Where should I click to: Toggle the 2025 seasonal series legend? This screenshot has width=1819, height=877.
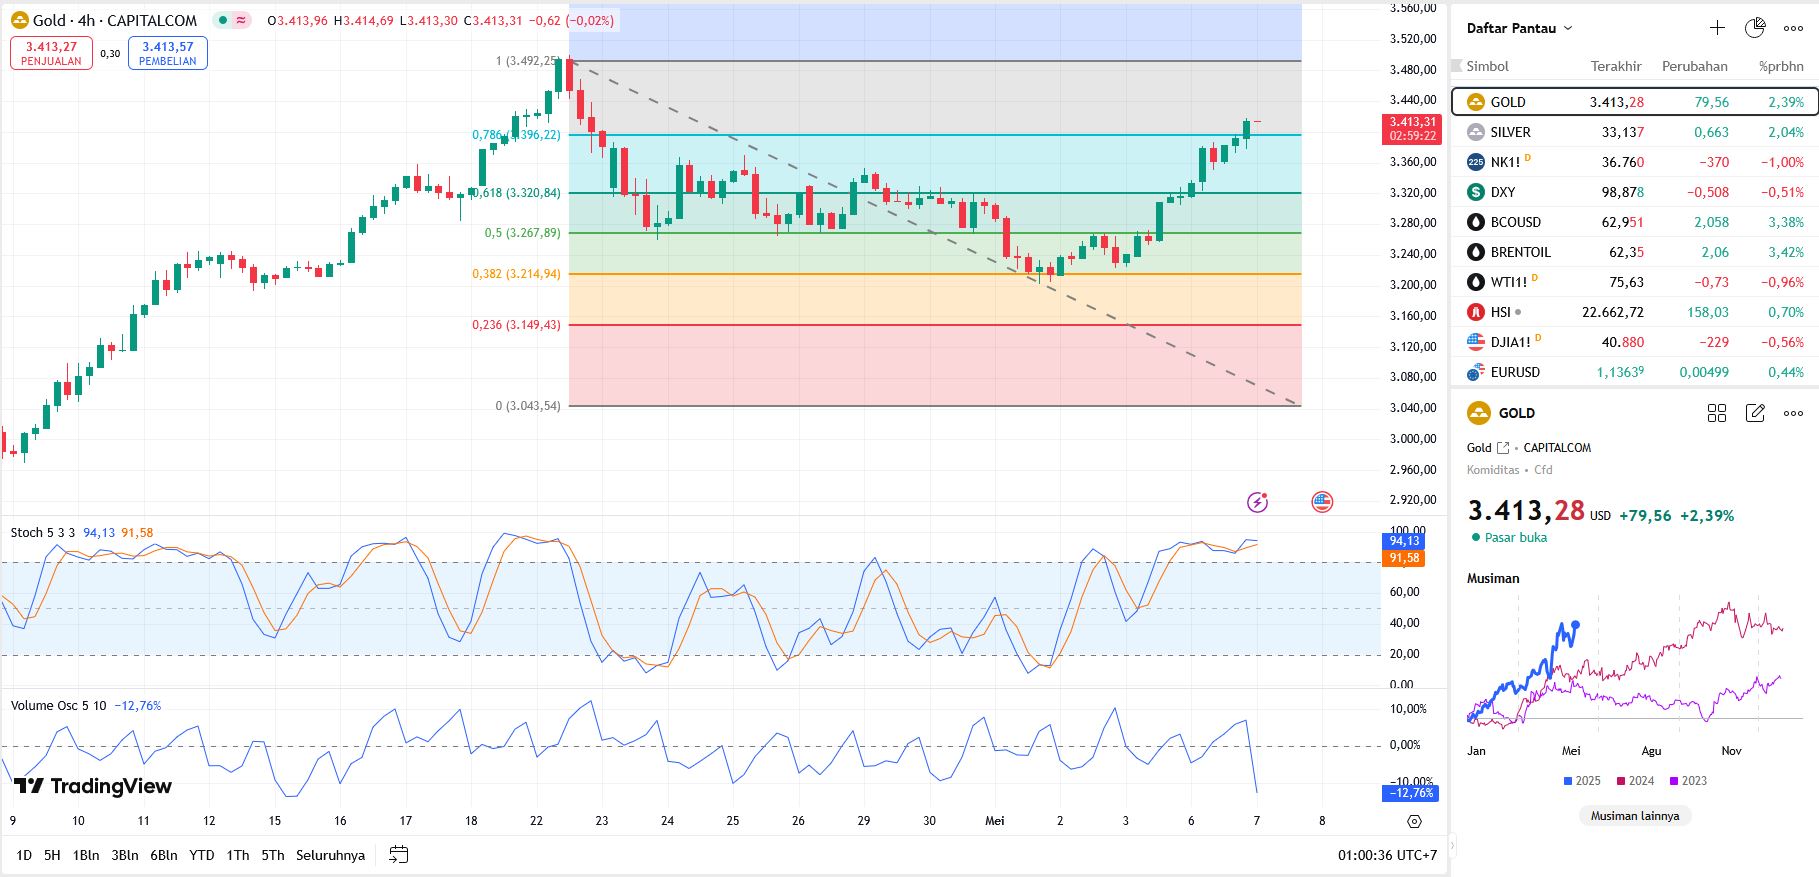1582,781
